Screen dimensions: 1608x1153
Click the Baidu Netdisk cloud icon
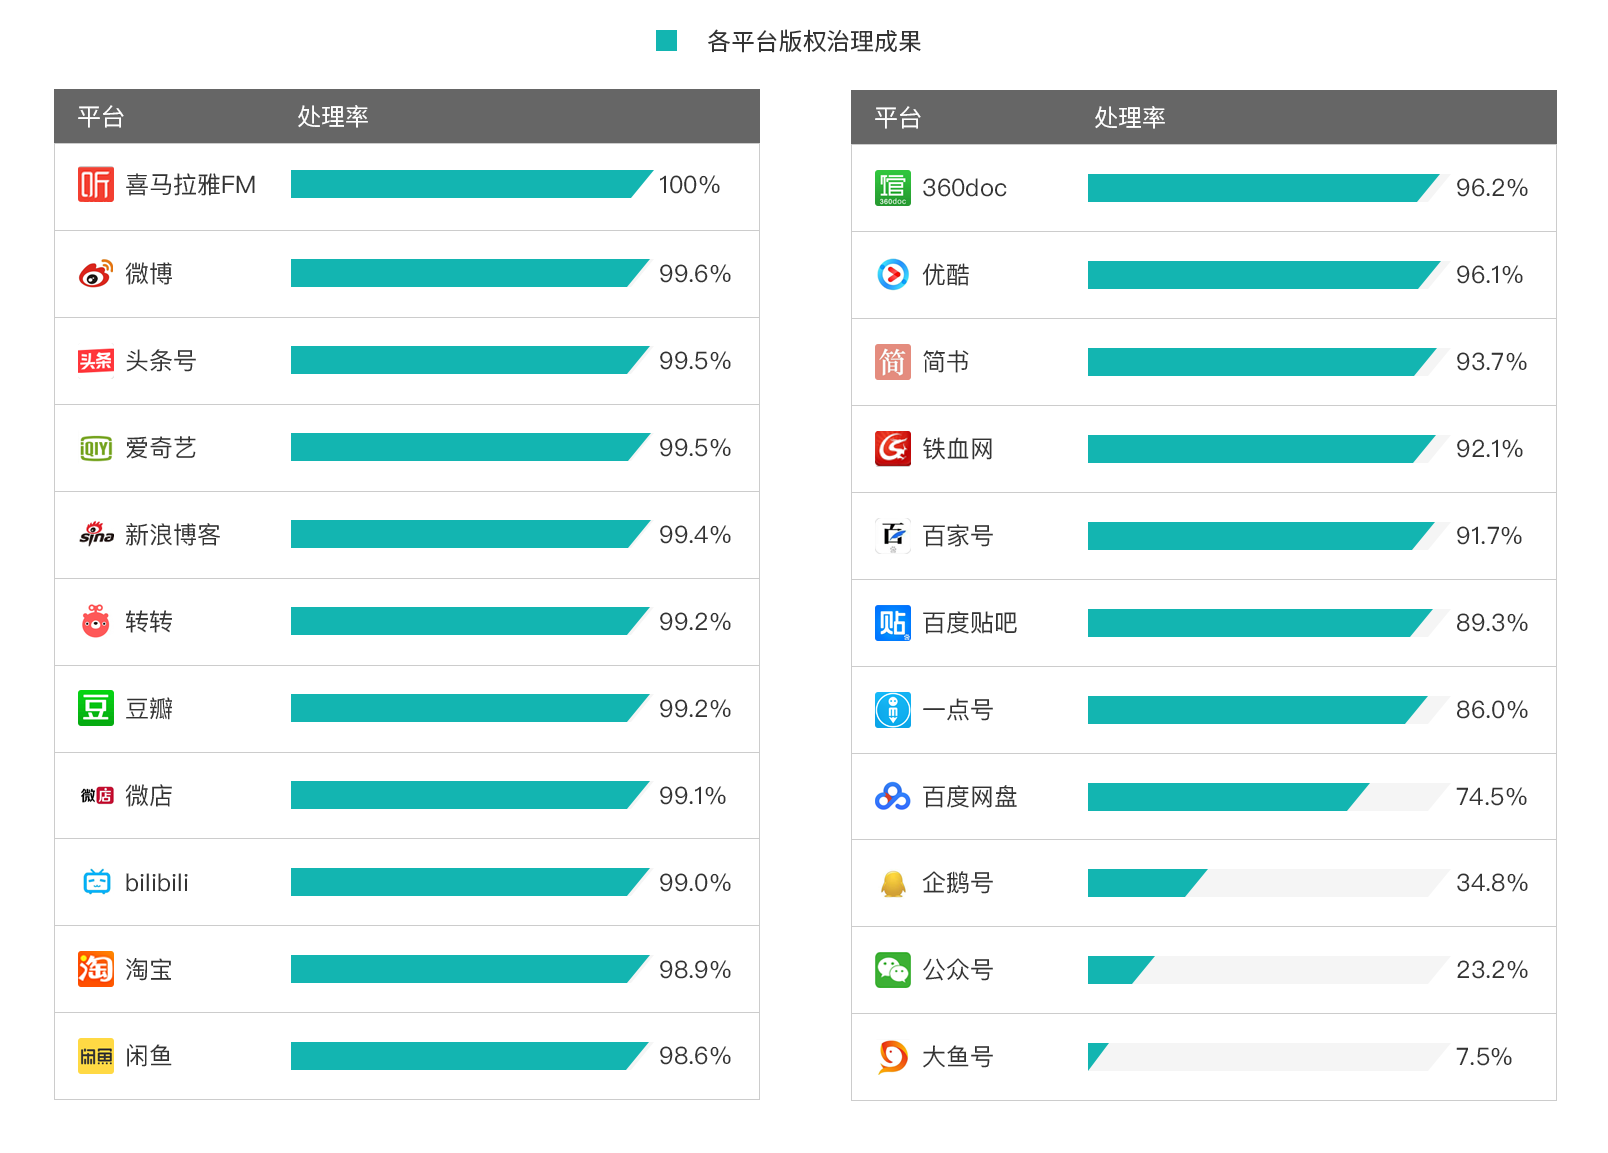coord(892,797)
